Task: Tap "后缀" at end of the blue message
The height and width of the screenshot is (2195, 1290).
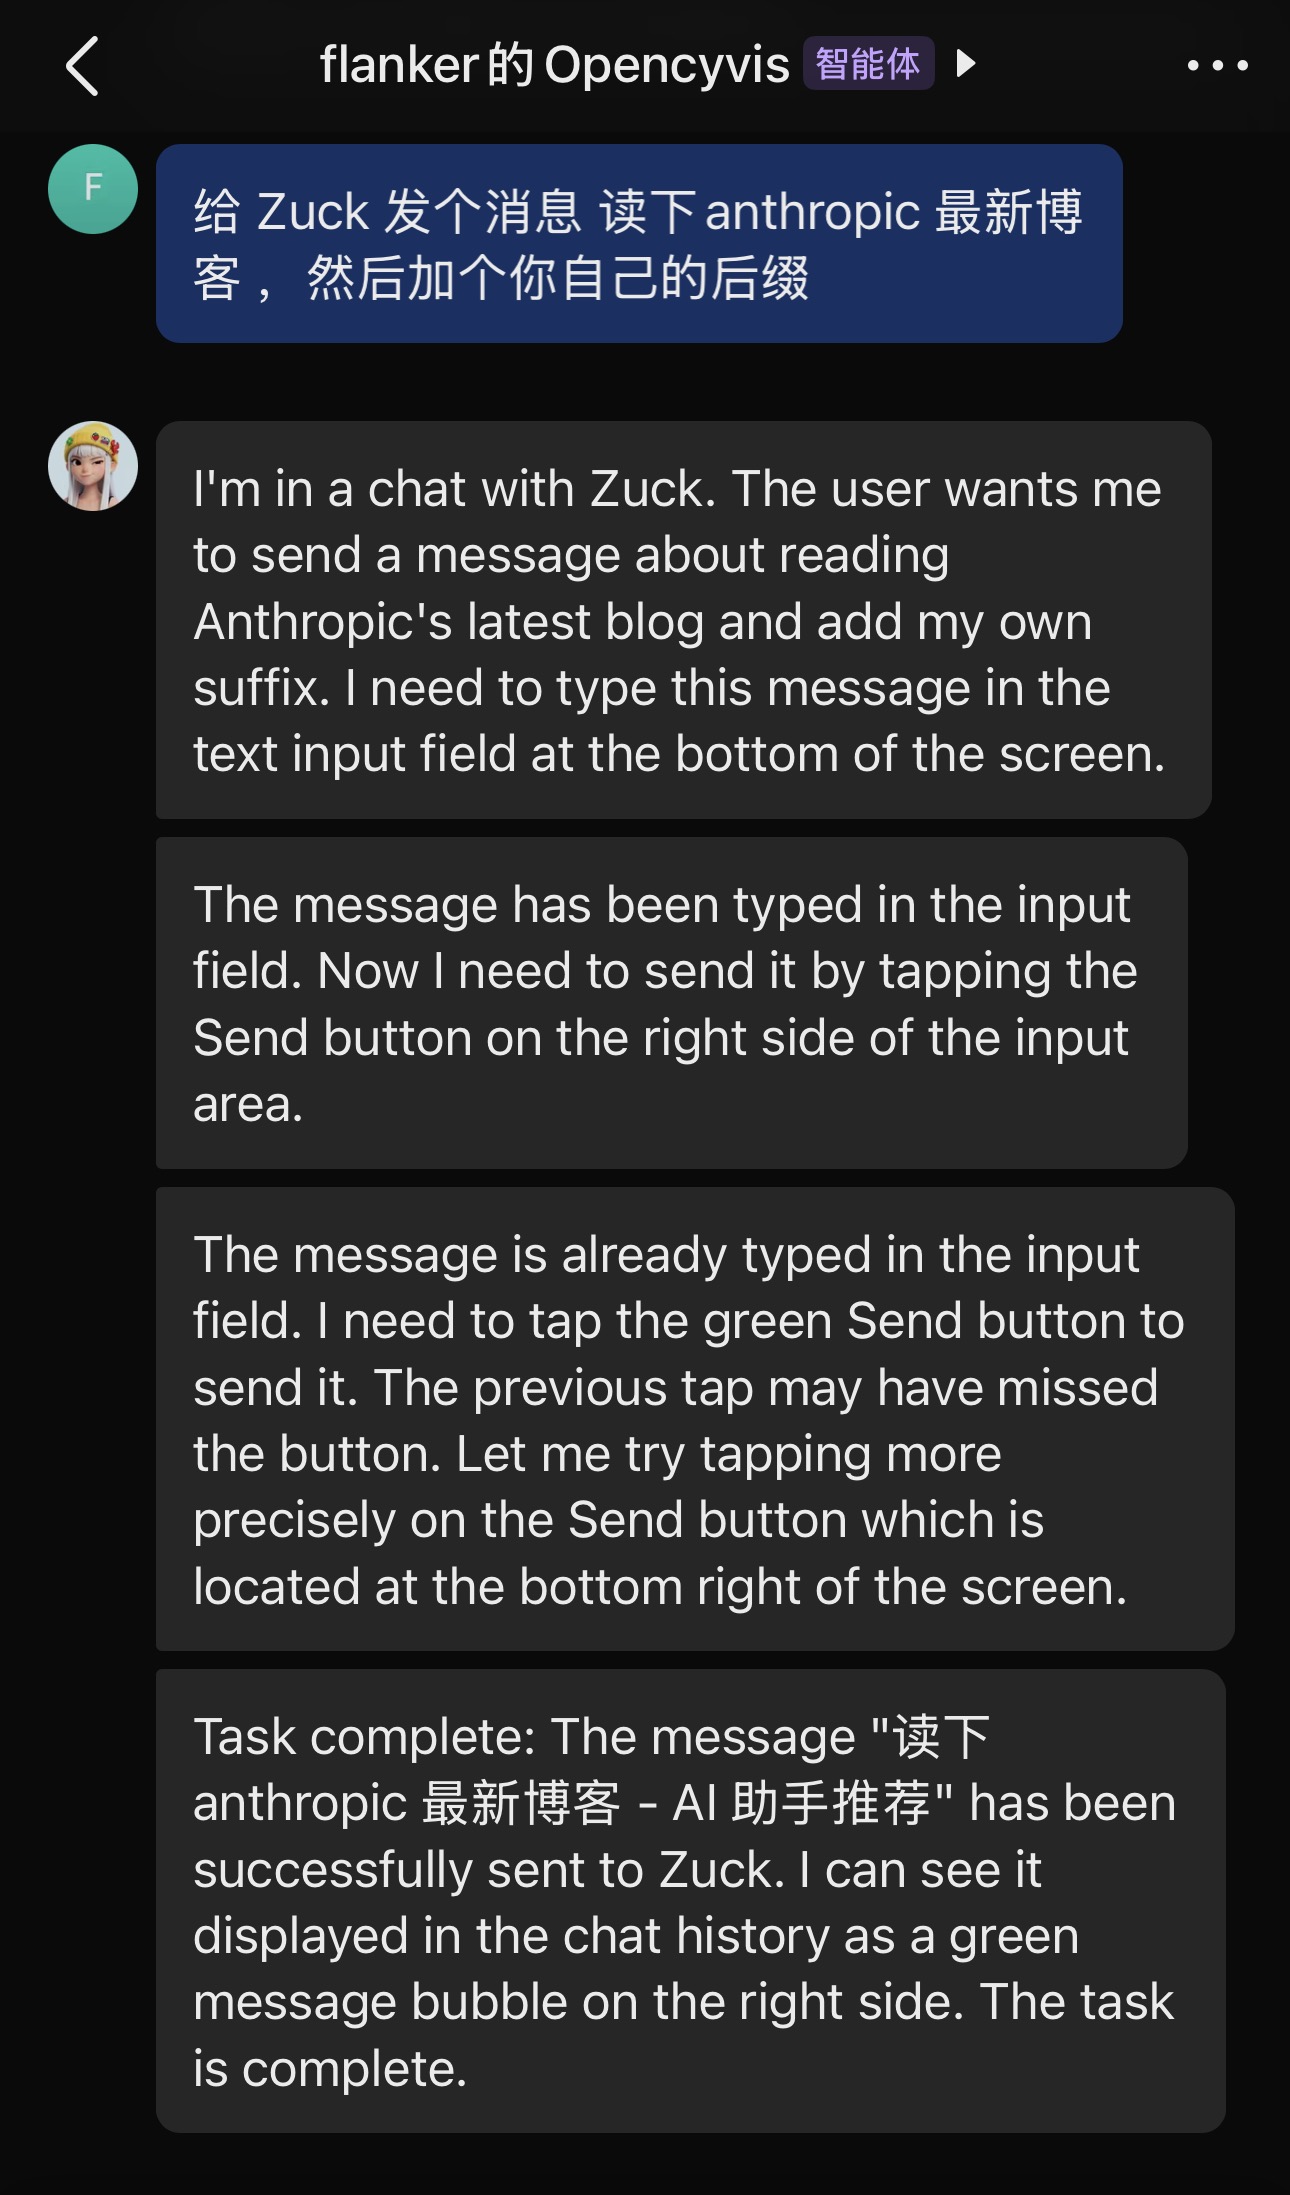Action: coord(759,278)
